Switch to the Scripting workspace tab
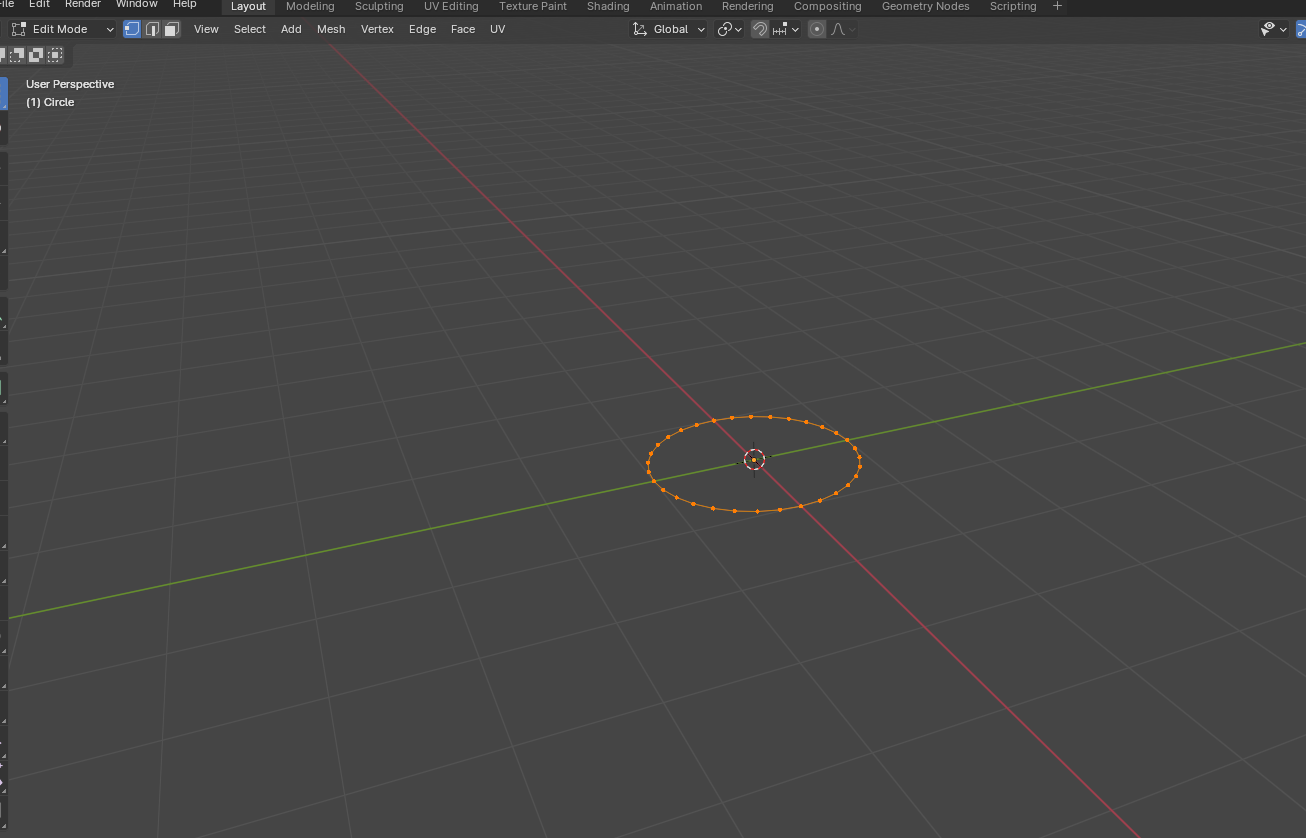Screen dimensions: 1306x838 click(1013, 6)
